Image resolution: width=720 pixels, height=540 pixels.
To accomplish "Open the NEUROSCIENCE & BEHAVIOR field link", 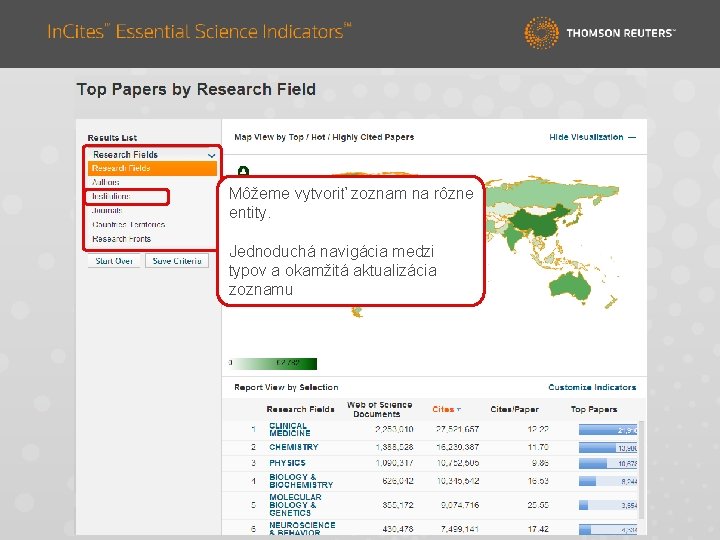I will [302, 529].
